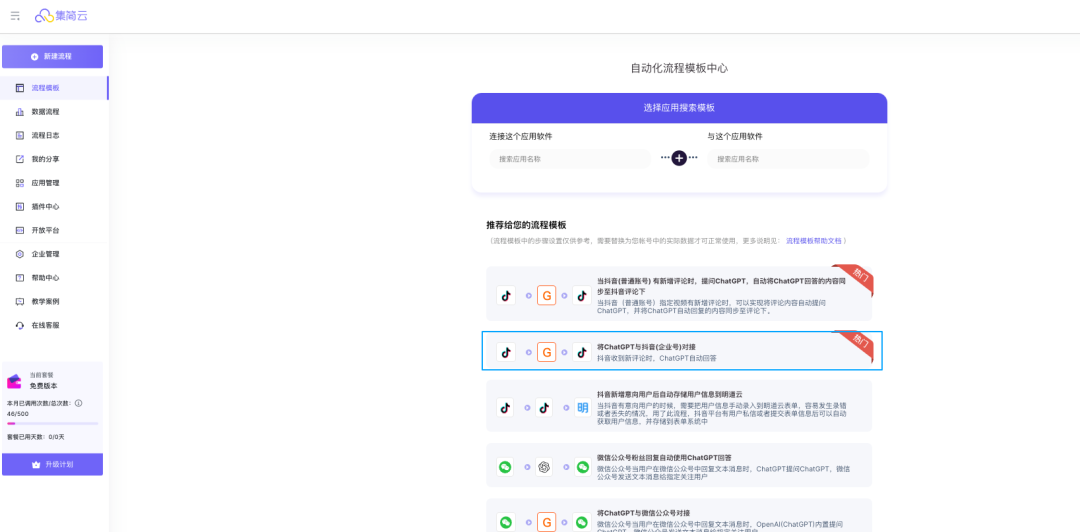This screenshot has height=532, width=1080.
Task: Open the 将ChatGPT与抖音(企业号)对接 template card
Action: tap(682, 351)
